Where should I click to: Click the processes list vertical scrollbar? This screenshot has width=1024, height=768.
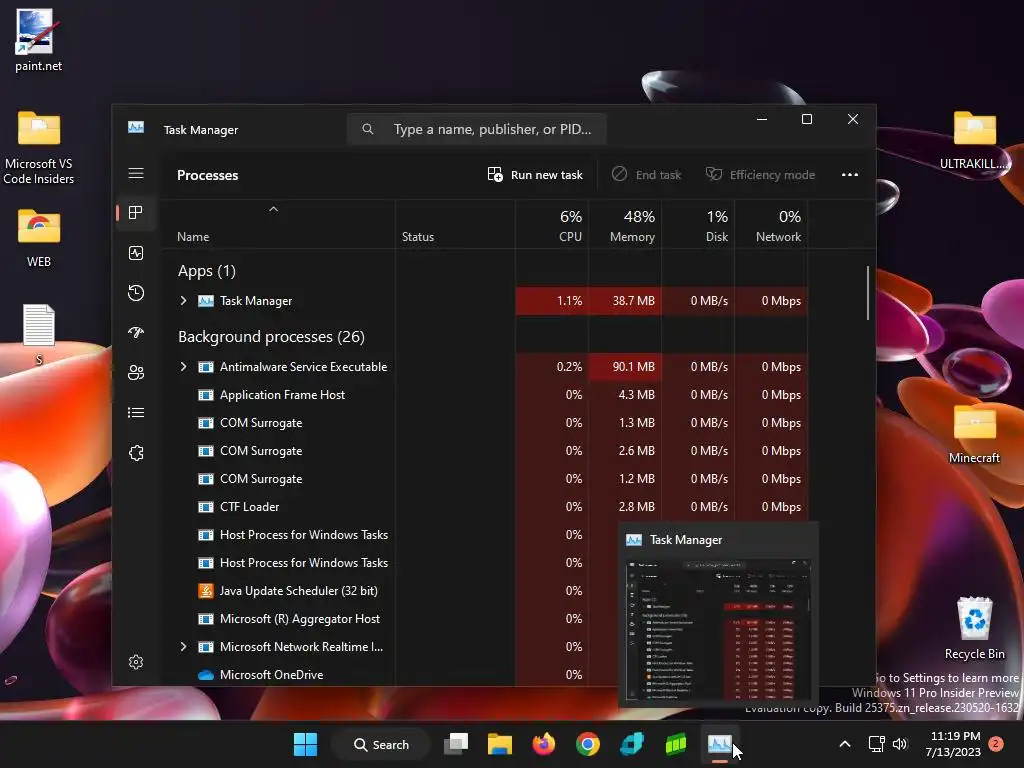coord(868,293)
